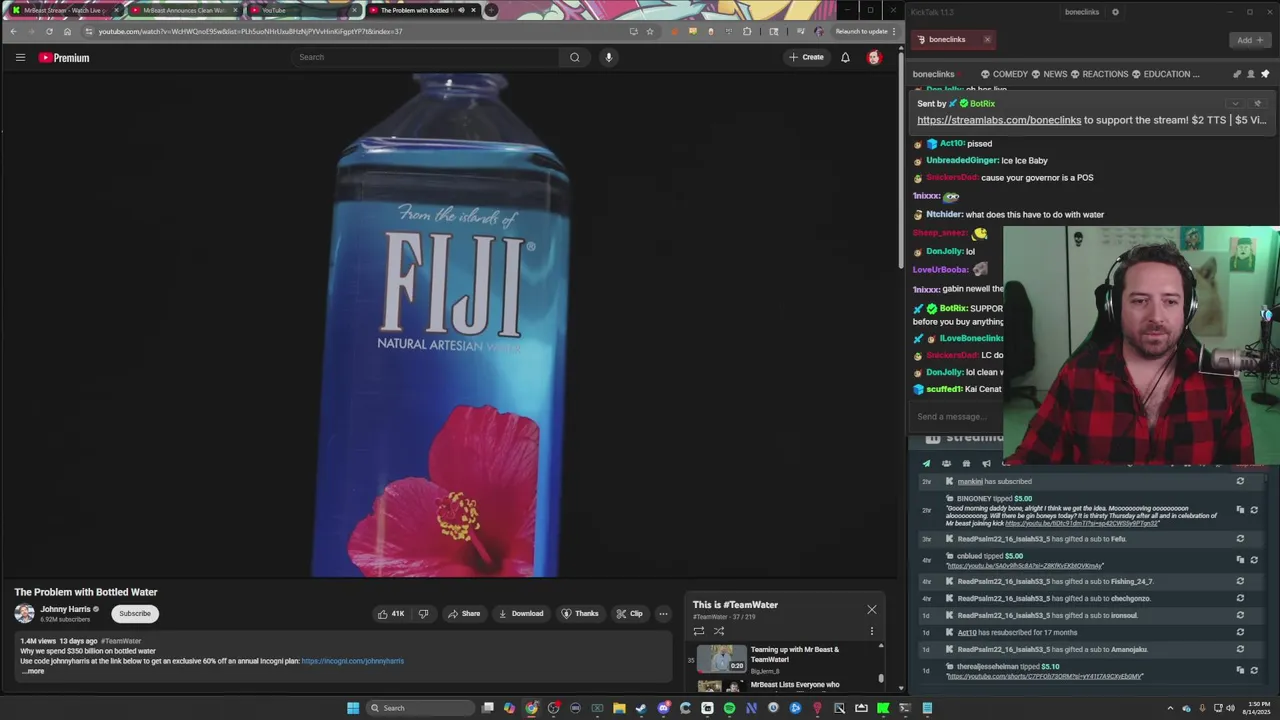Image resolution: width=1280 pixels, height=720 pixels.
Task: Open KickTalk settings gear icon
Action: coord(1115,12)
